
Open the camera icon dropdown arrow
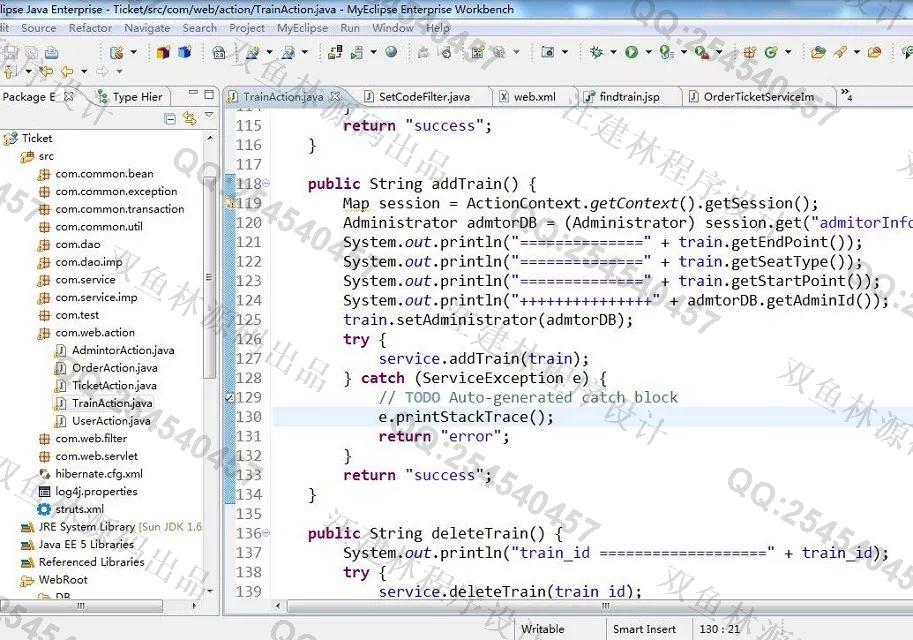click(x=565, y=52)
